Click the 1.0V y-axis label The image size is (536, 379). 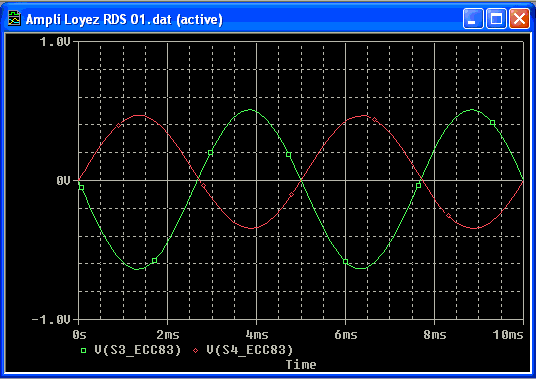point(55,42)
